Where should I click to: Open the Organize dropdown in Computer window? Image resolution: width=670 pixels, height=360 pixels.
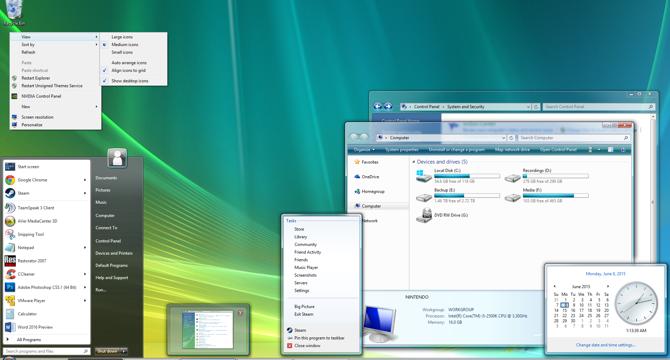click(x=364, y=150)
